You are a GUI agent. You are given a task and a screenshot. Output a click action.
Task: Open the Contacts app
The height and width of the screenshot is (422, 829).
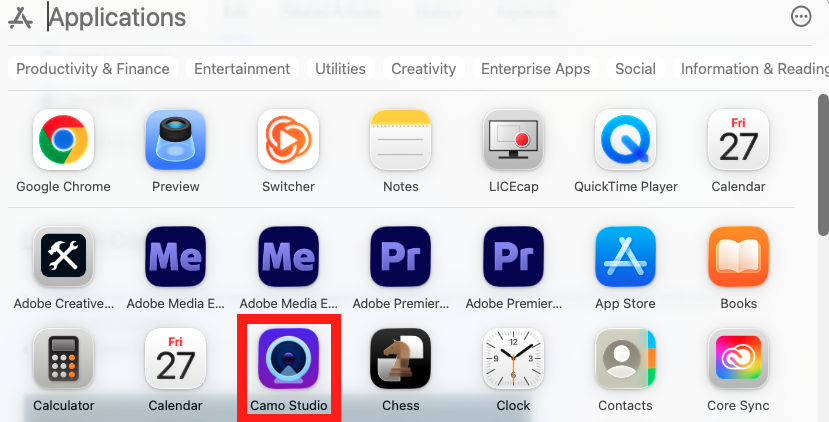tap(626, 359)
